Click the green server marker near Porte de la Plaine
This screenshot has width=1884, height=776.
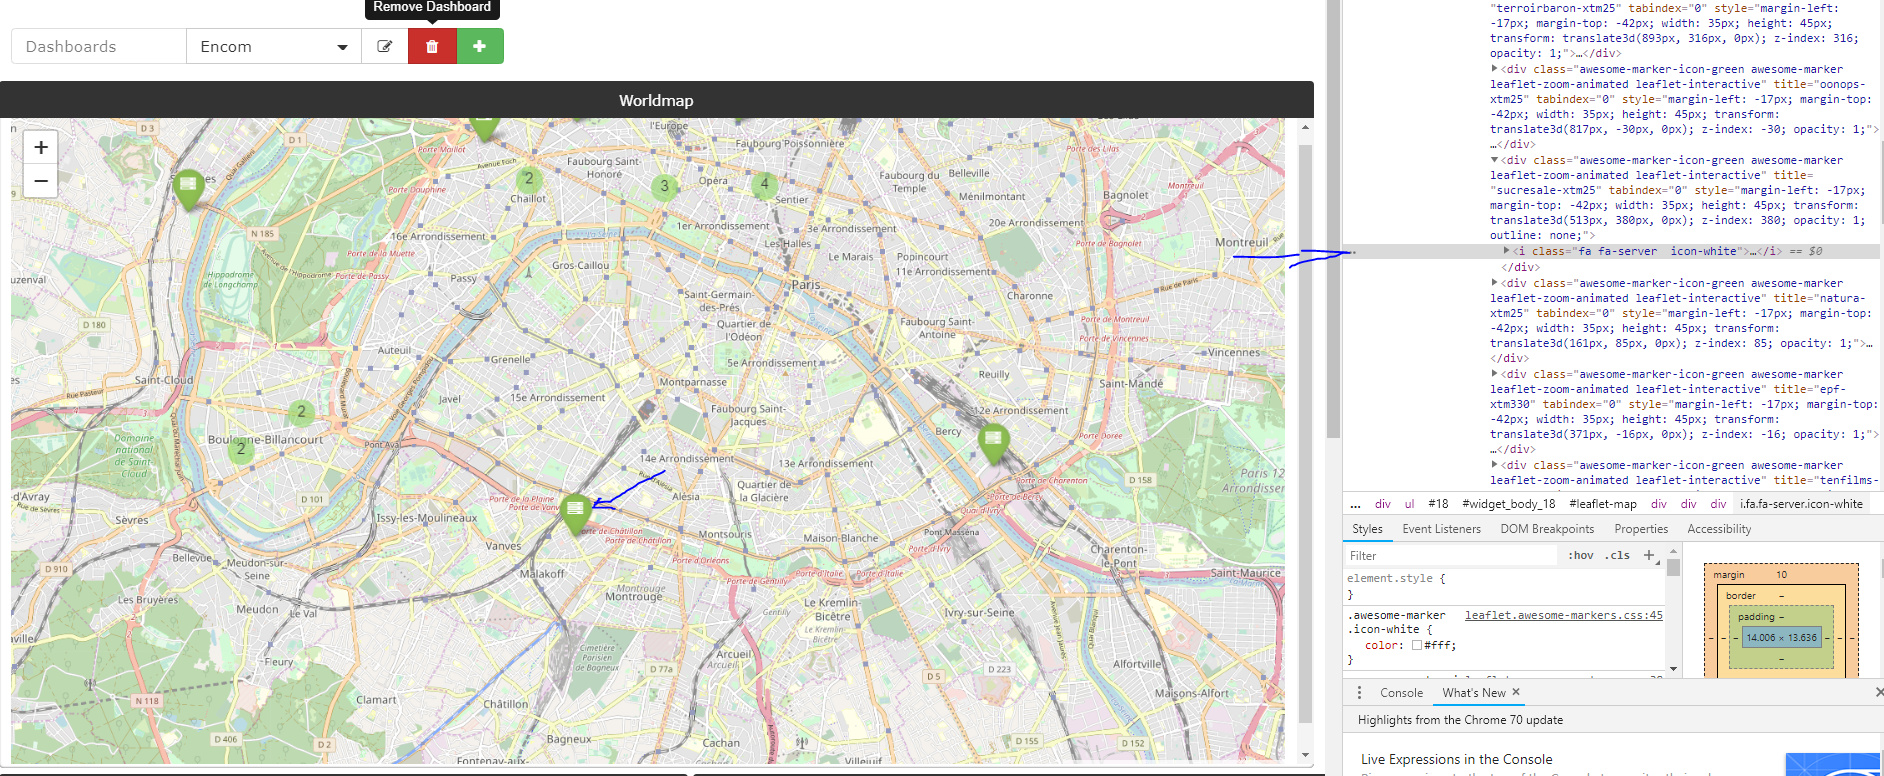click(575, 515)
